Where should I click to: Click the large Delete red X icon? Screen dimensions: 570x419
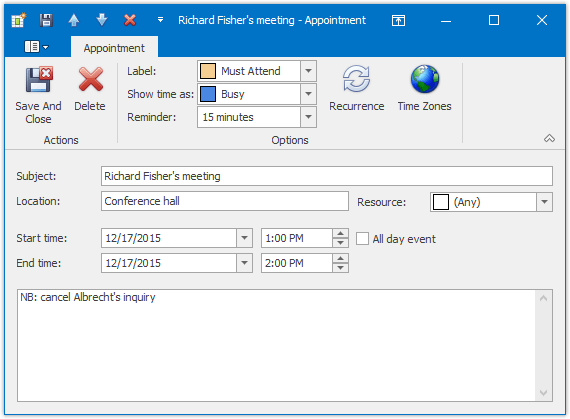pos(91,80)
